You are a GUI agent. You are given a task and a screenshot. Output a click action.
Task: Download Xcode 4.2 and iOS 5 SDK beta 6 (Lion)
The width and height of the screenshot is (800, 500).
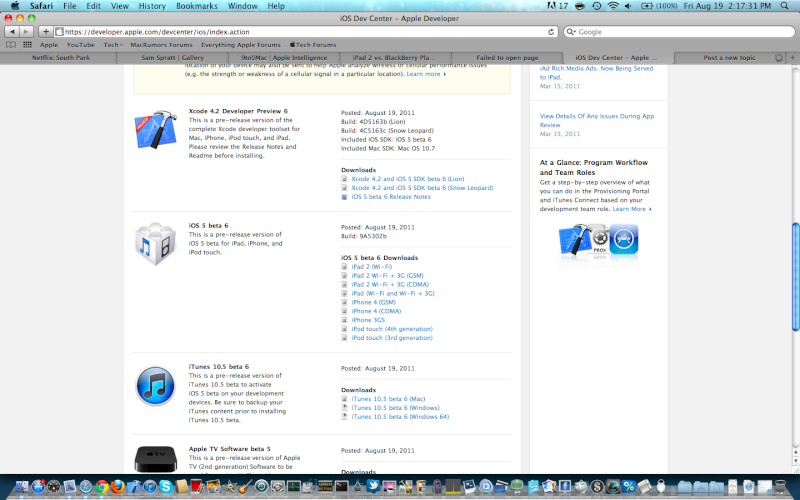tap(407, 179)
